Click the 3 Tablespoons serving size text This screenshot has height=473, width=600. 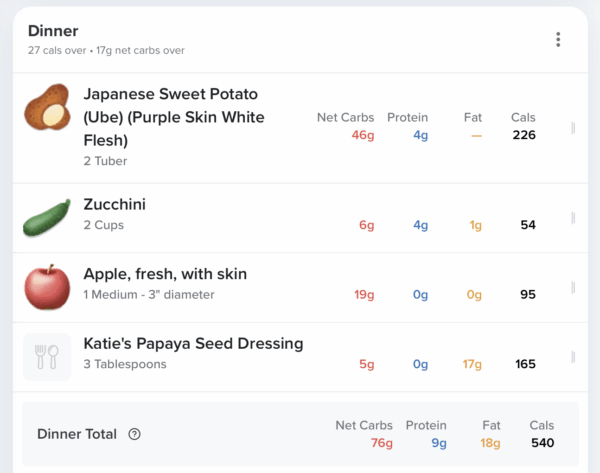(x=125, y=364)
